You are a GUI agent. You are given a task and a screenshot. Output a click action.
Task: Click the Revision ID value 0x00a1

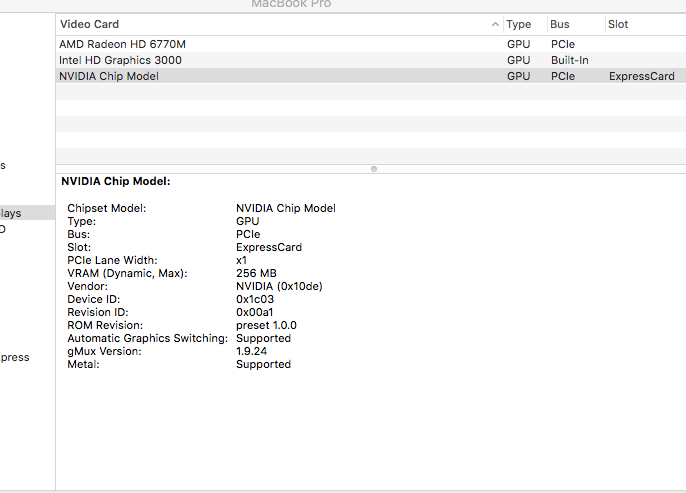coord(254,312)
